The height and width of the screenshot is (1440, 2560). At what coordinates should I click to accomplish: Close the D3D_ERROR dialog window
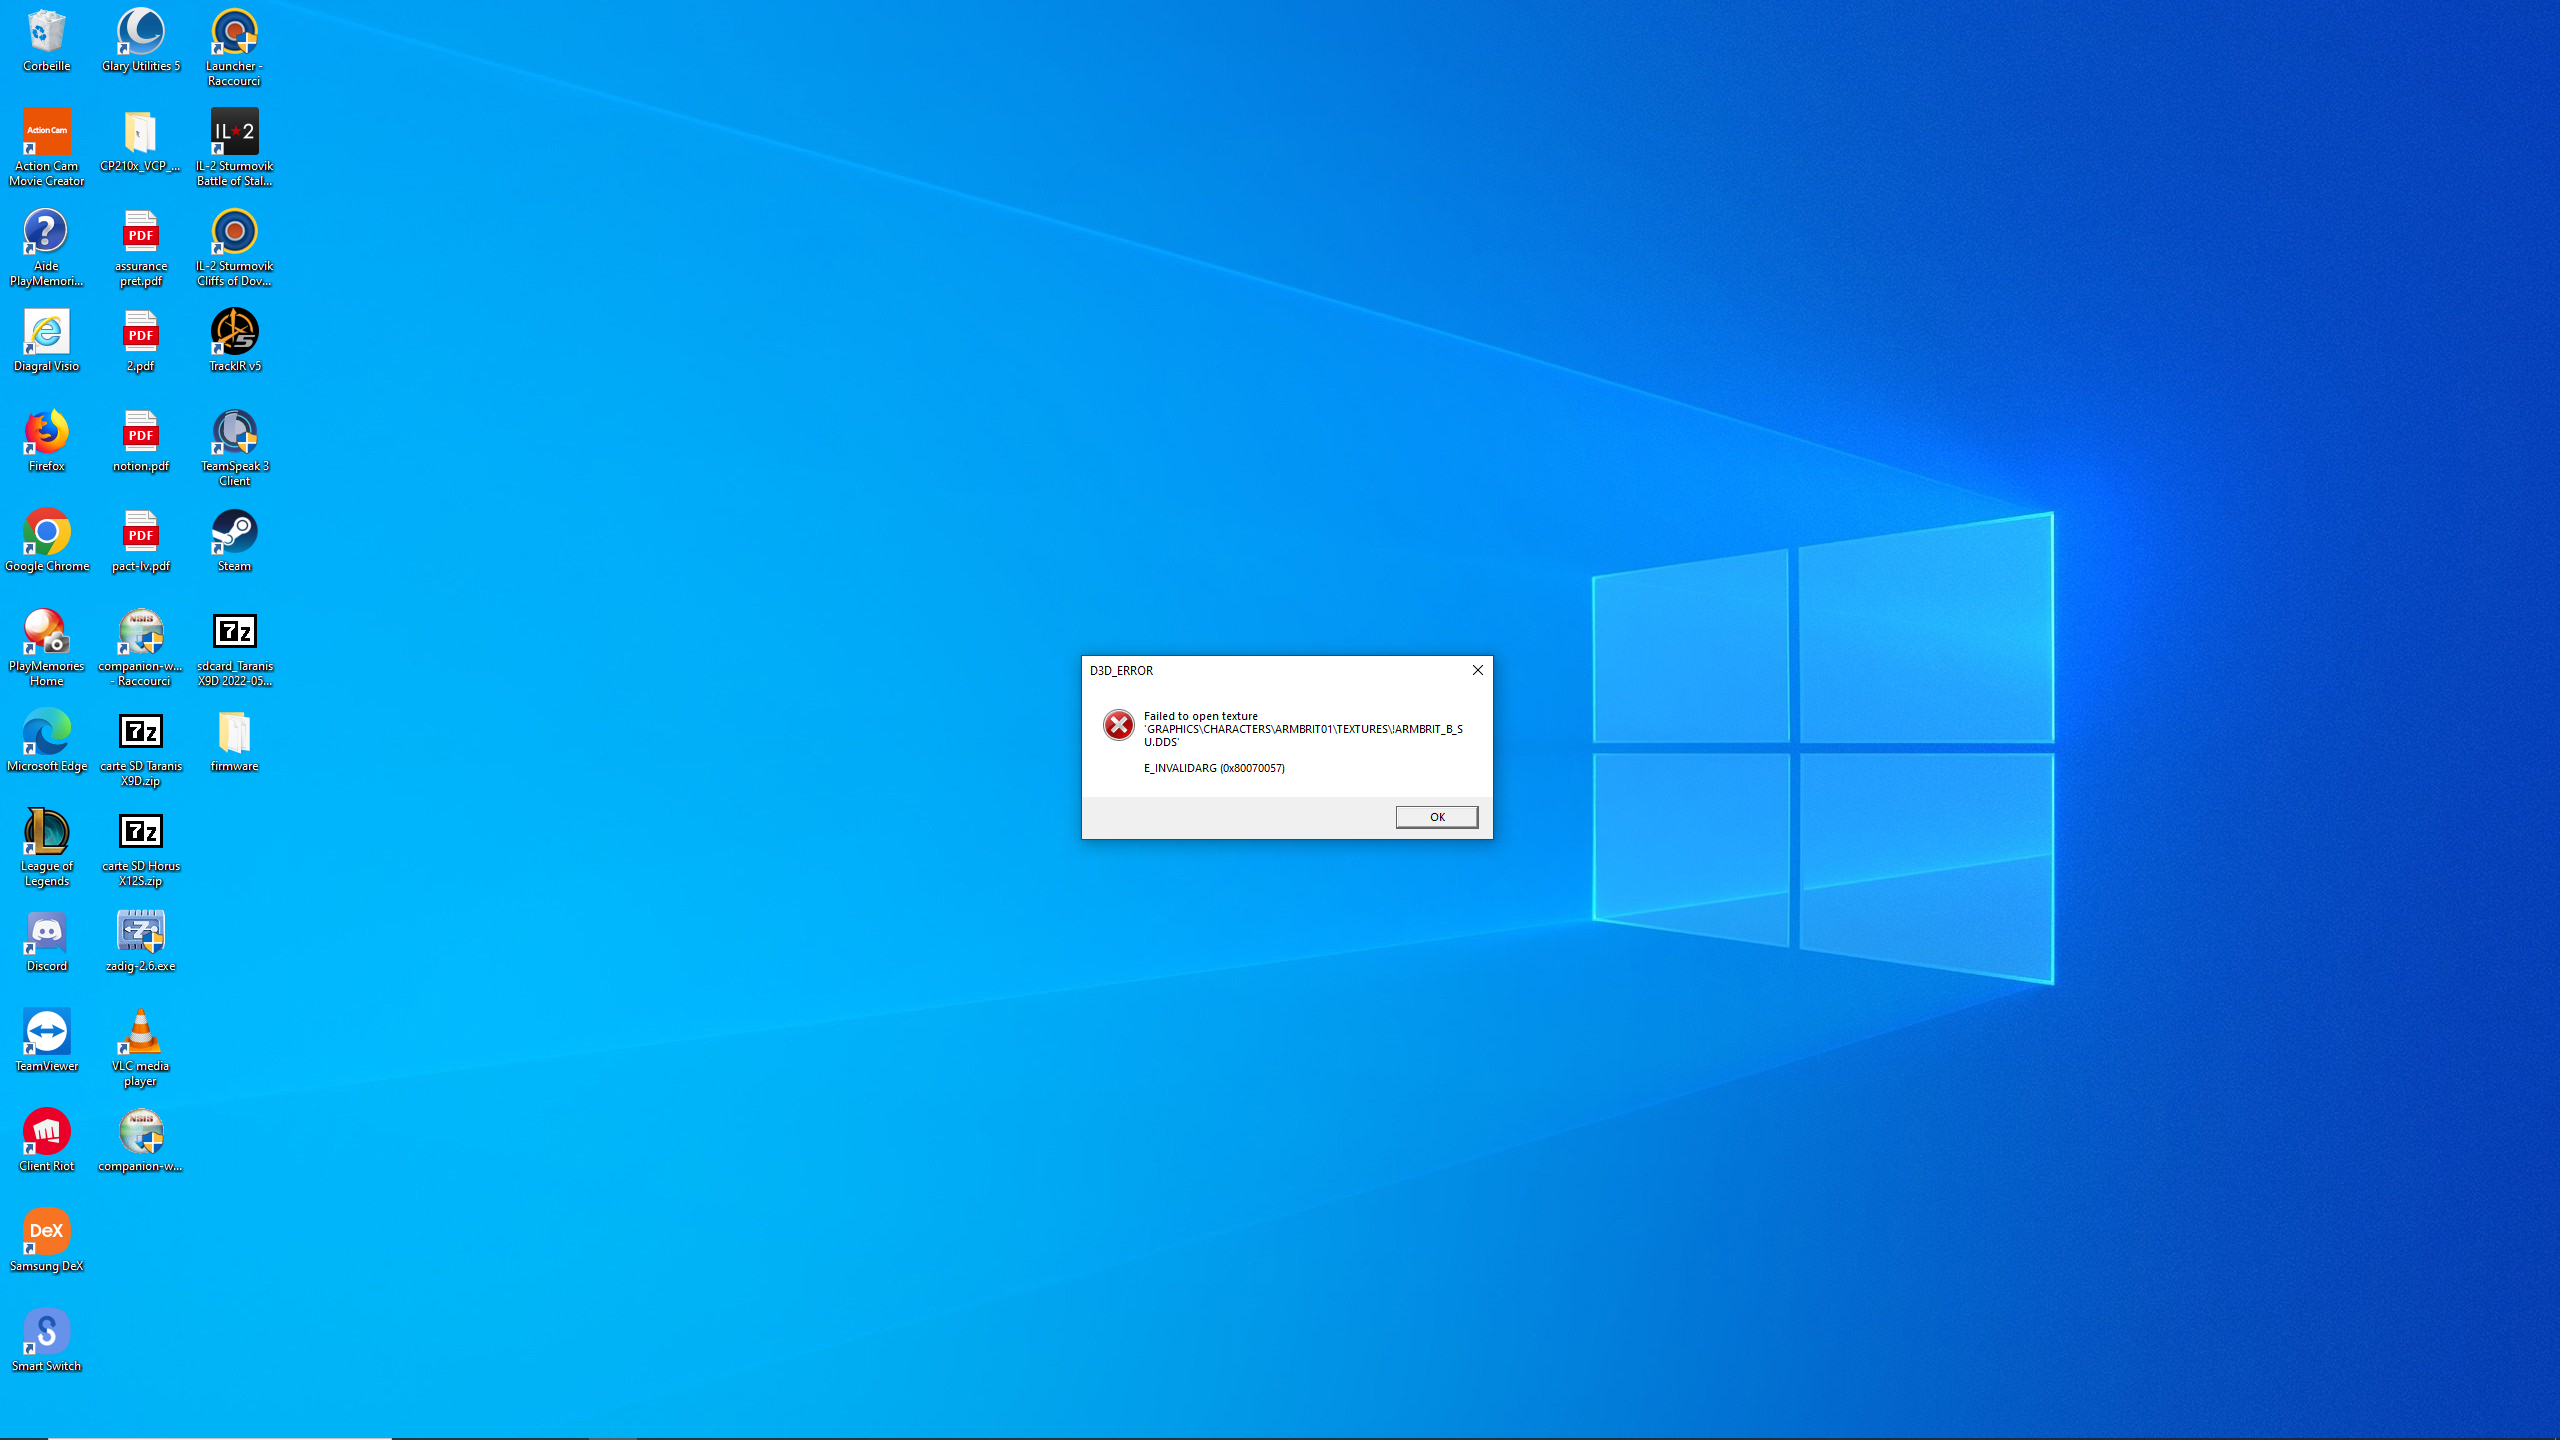[x=1477, y=670]
